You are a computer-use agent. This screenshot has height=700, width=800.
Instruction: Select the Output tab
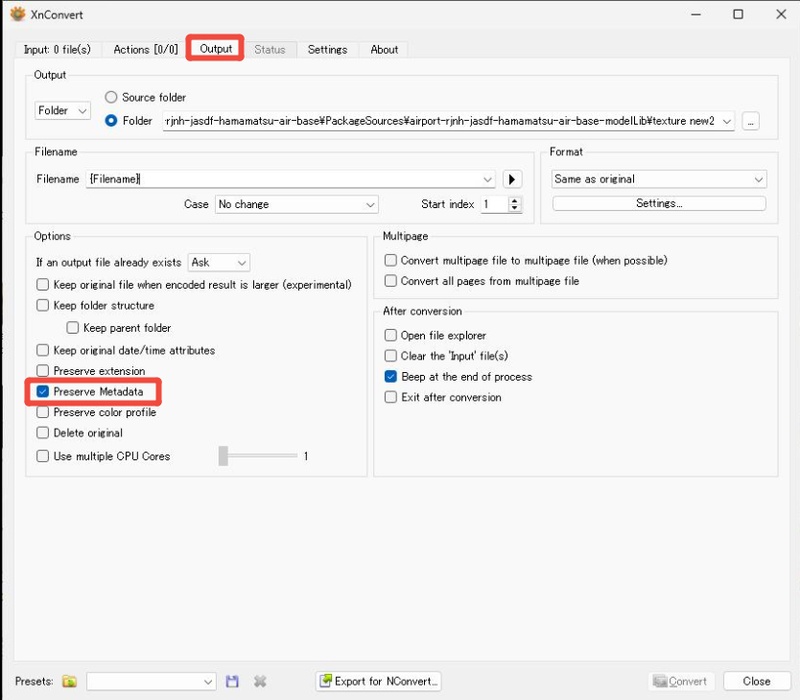(x=216, y=48)
